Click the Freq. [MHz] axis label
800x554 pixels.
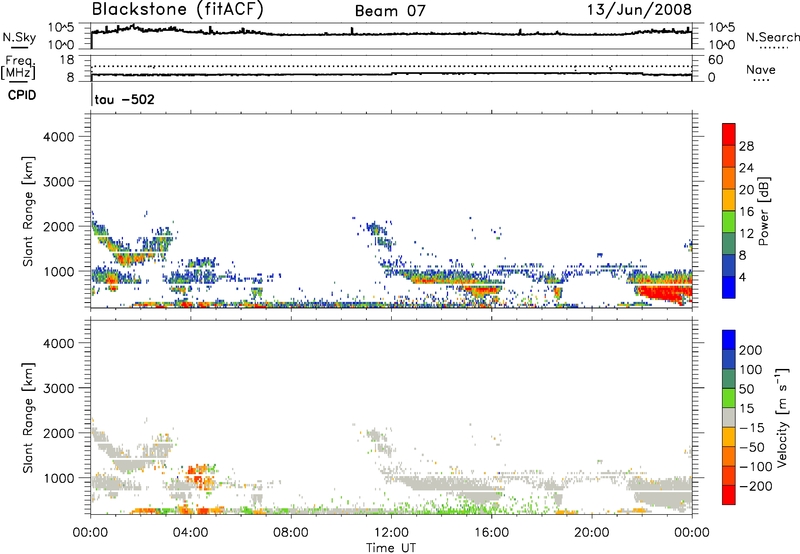pyautogui.click(x=18, y=67)
